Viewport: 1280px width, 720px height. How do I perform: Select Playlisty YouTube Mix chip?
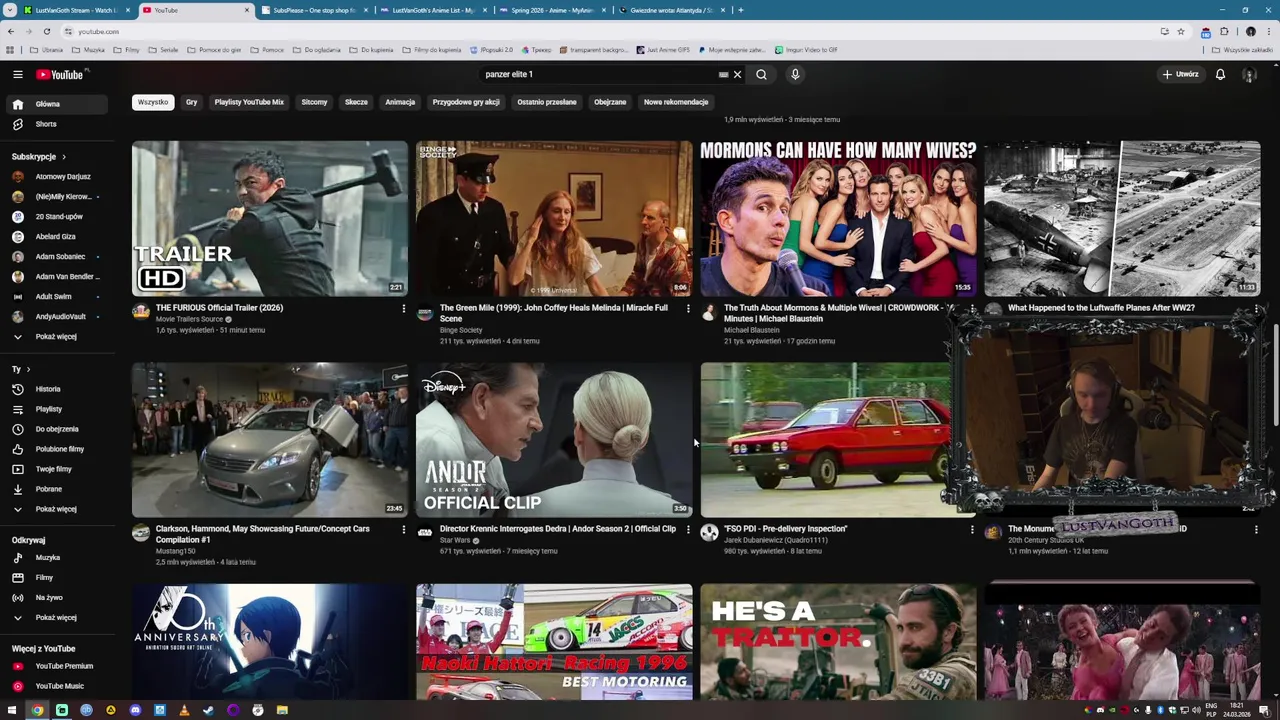pos(249,102)
